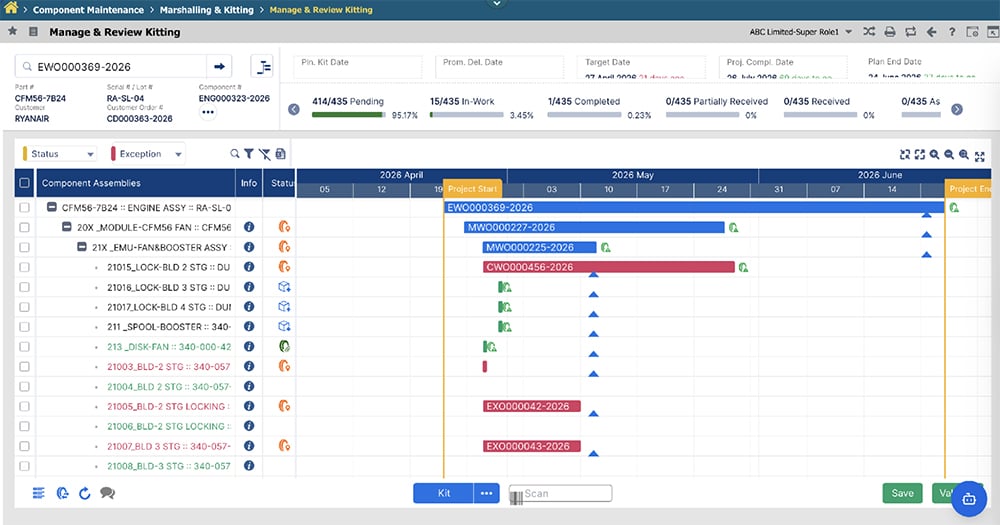Go to next status summary with right arrow
Image resolution: width=1000 pixels, height=525 pixels.
957,109
